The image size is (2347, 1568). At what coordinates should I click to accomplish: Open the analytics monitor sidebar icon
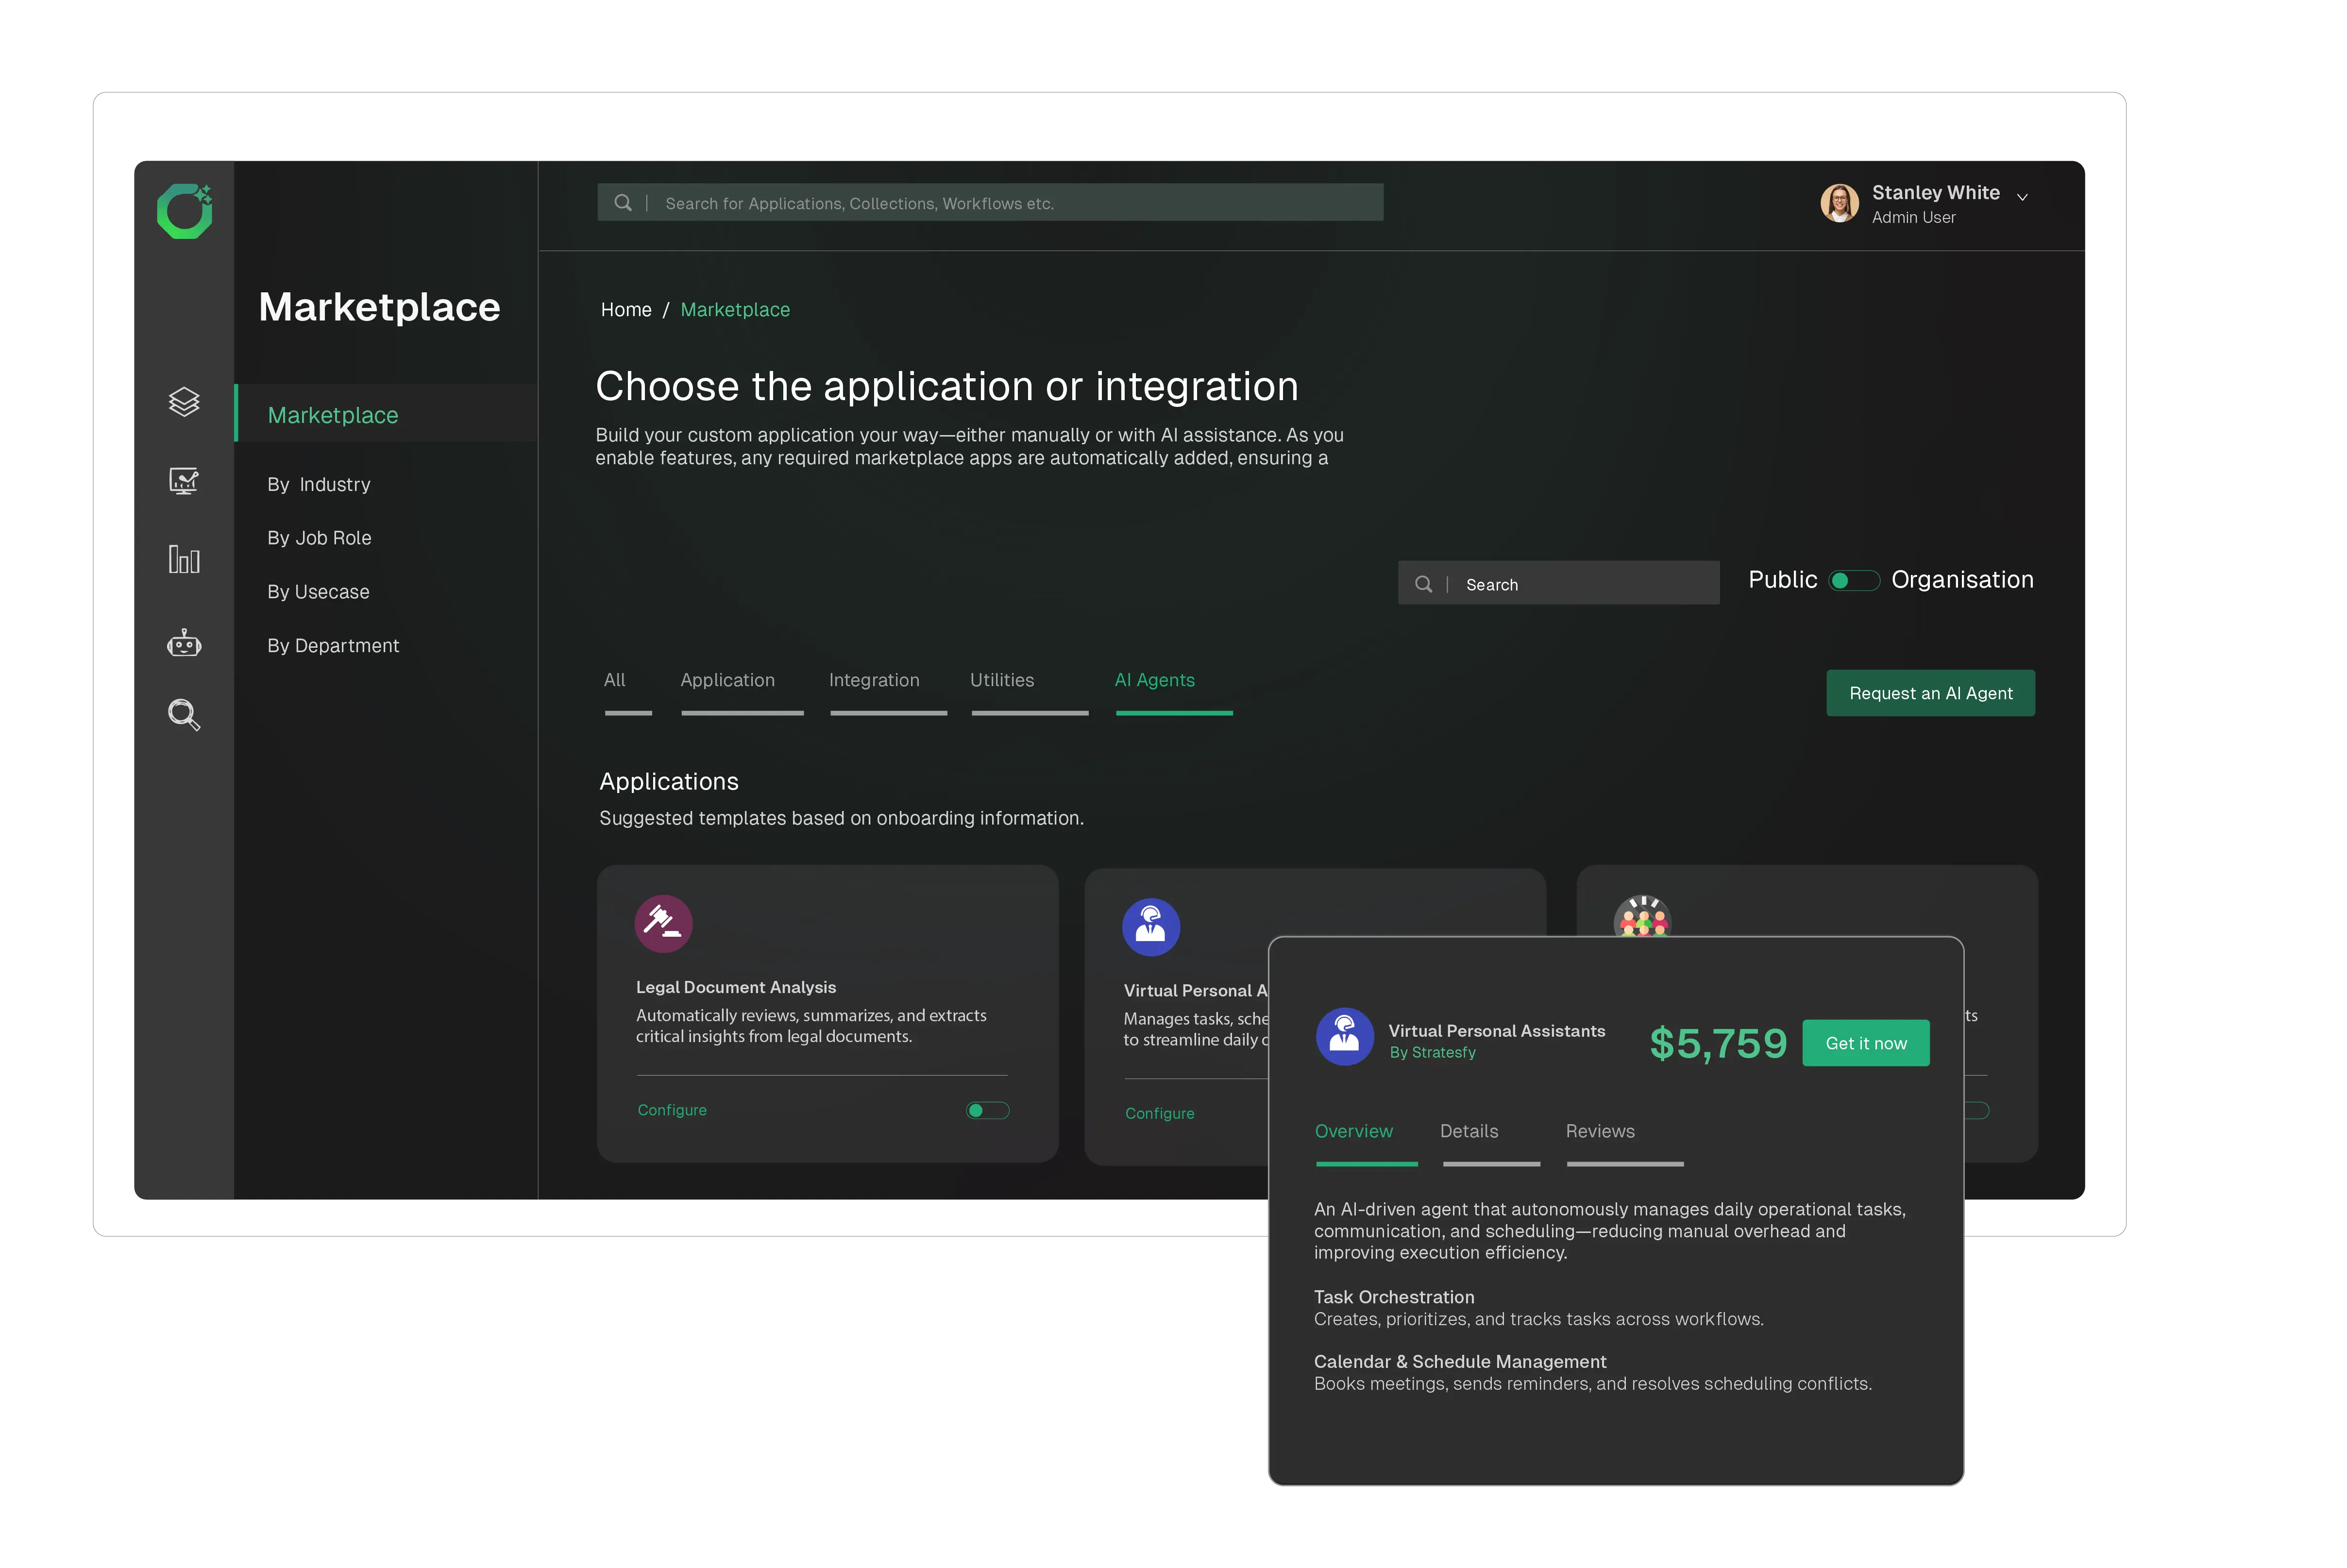coord(184,481)
